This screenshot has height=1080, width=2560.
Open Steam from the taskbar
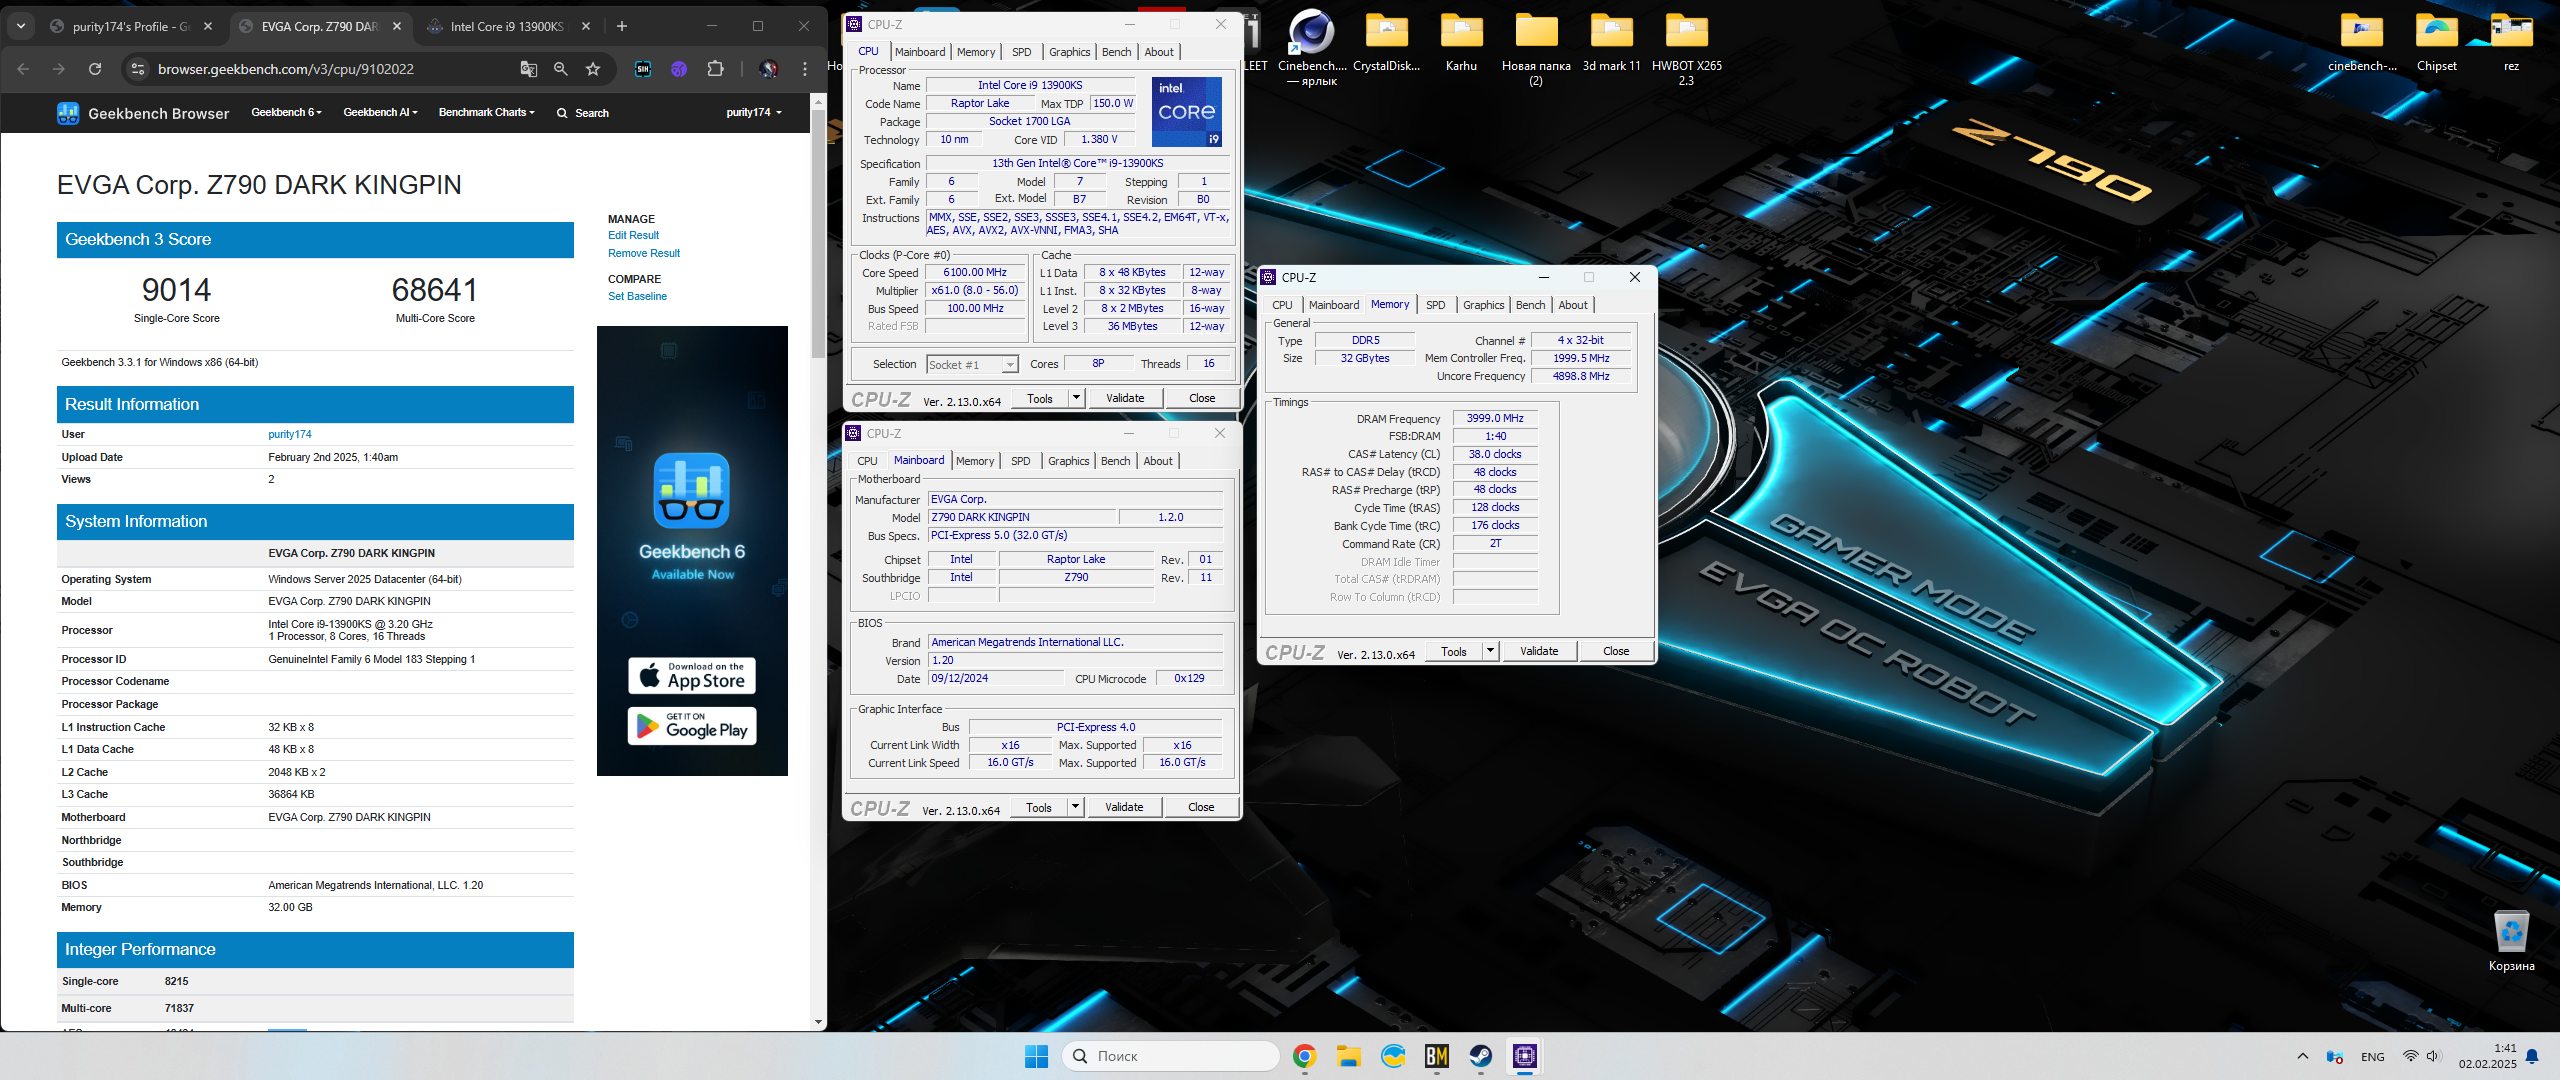coord(1481,1056)
